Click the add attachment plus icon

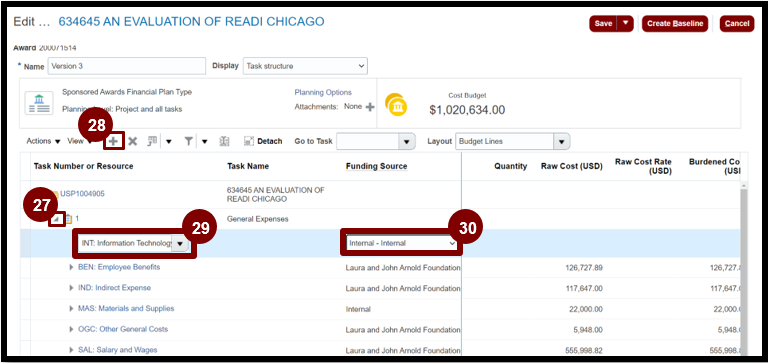click(370, 107)
